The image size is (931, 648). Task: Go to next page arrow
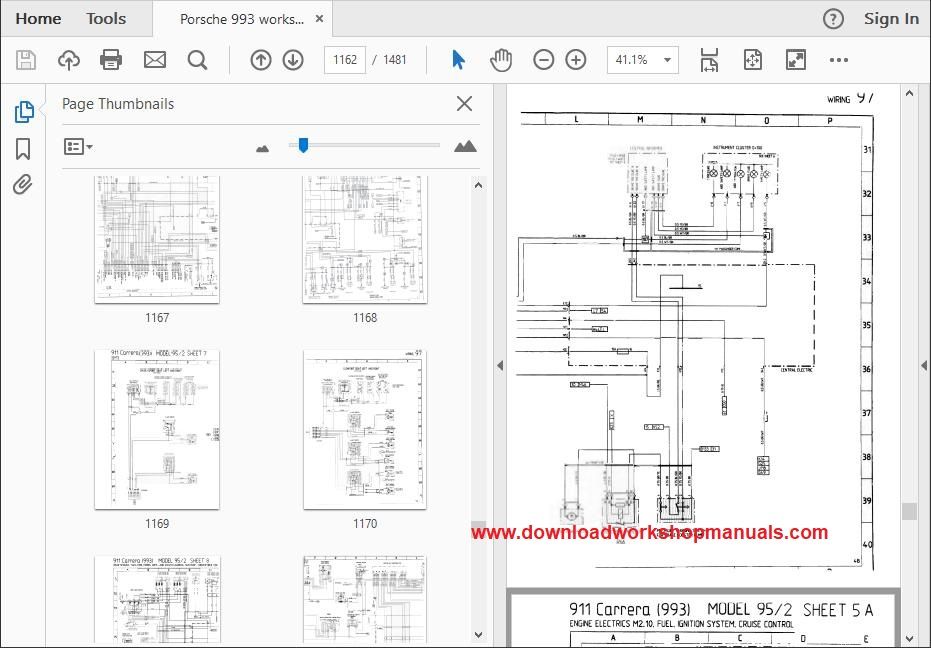pyautogui.click(x=293, y=60)
